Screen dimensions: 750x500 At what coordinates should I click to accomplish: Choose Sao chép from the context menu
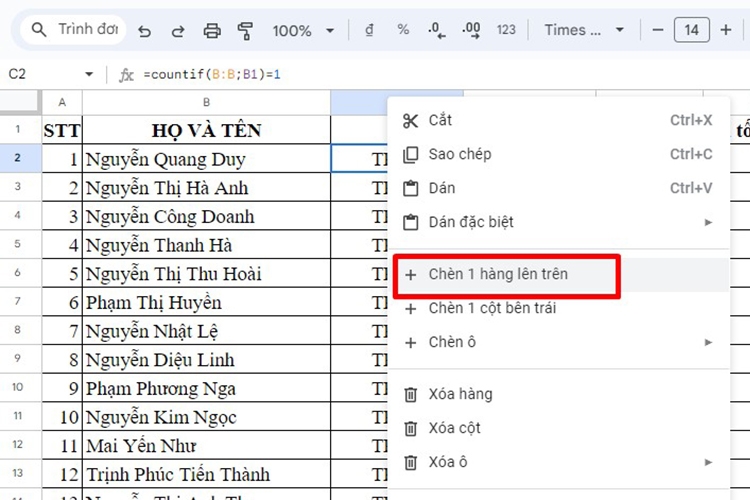[x=558, y=154]
